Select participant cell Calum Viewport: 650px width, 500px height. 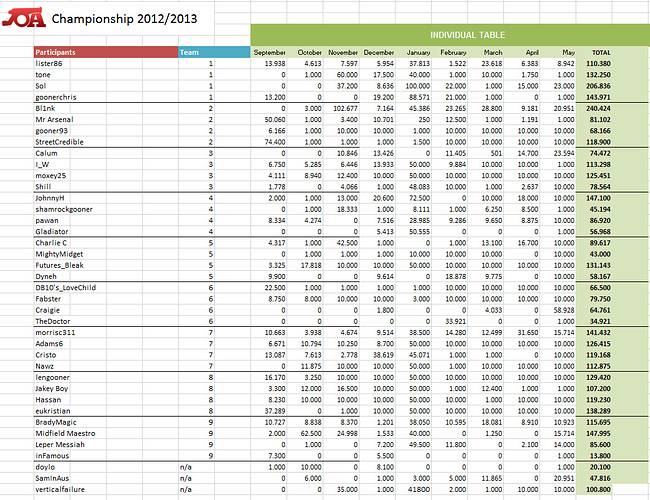tap(46, 153)
